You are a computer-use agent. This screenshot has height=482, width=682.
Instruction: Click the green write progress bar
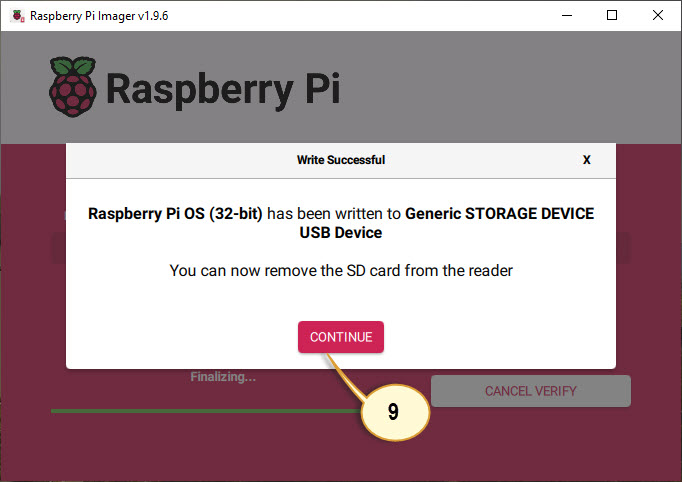[200, 410]
